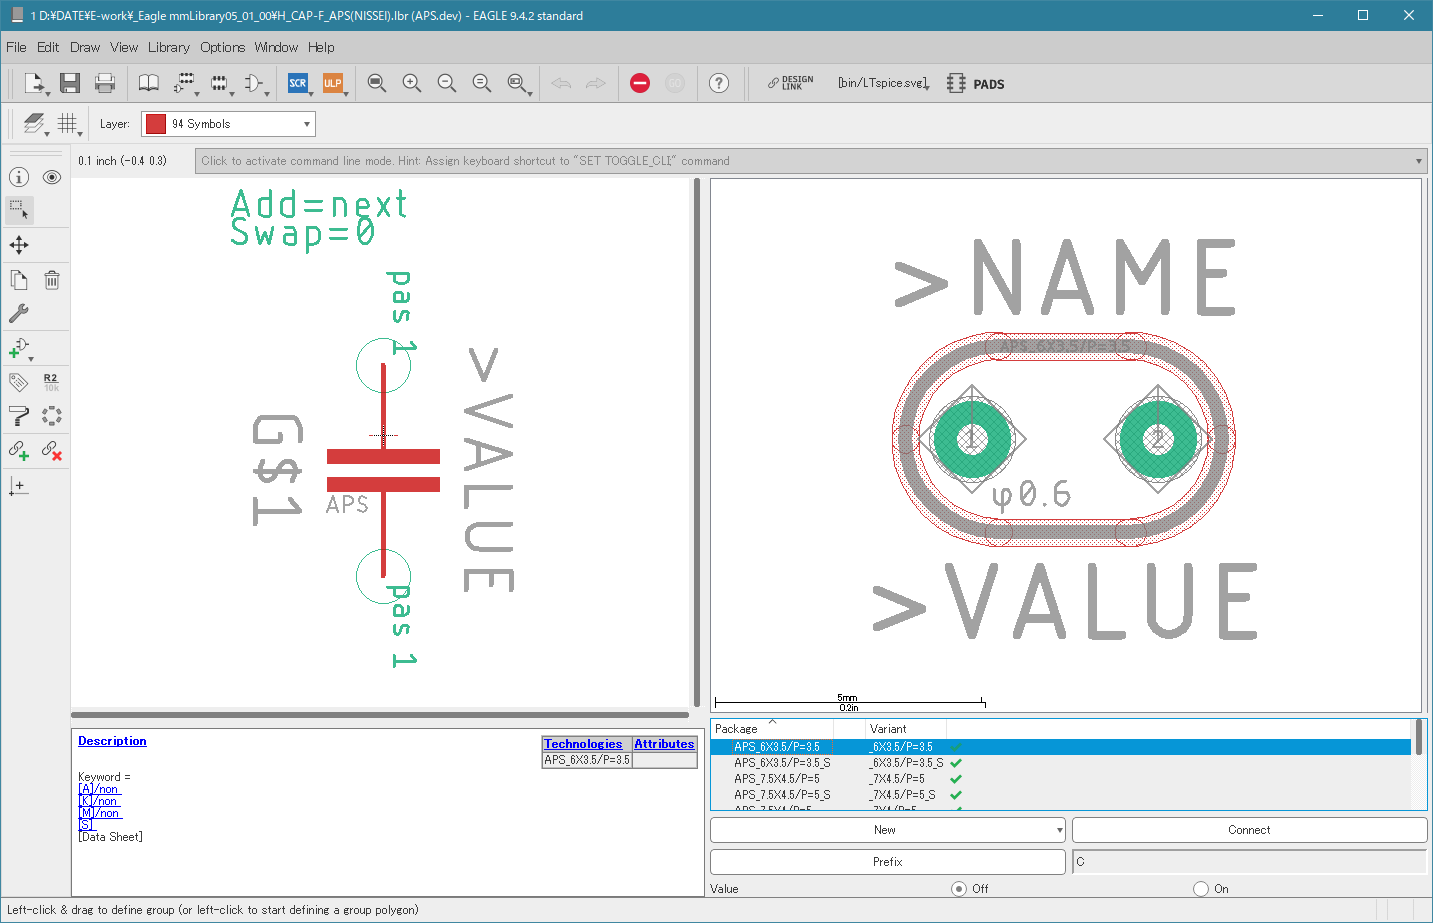Click the Zoom to fit icon

(x=377, y=83)
